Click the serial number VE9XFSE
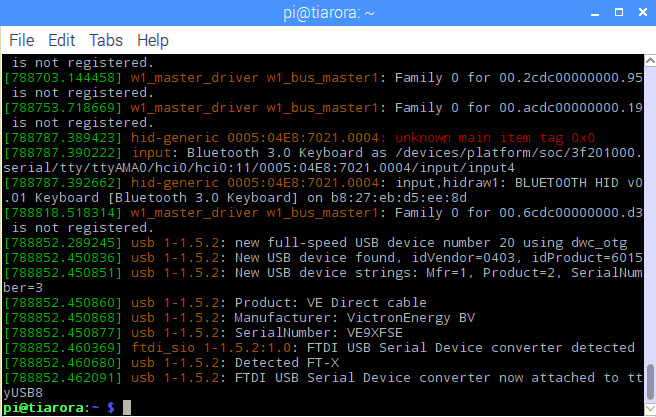 (x=374, y=333)
